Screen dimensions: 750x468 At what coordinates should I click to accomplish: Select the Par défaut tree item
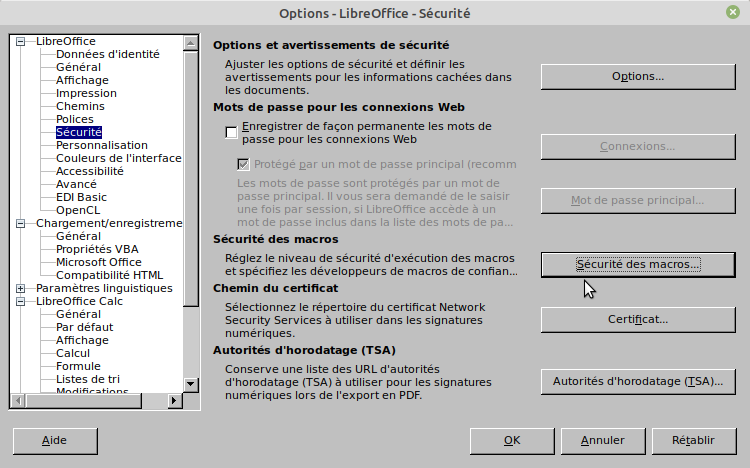[85, 327]
